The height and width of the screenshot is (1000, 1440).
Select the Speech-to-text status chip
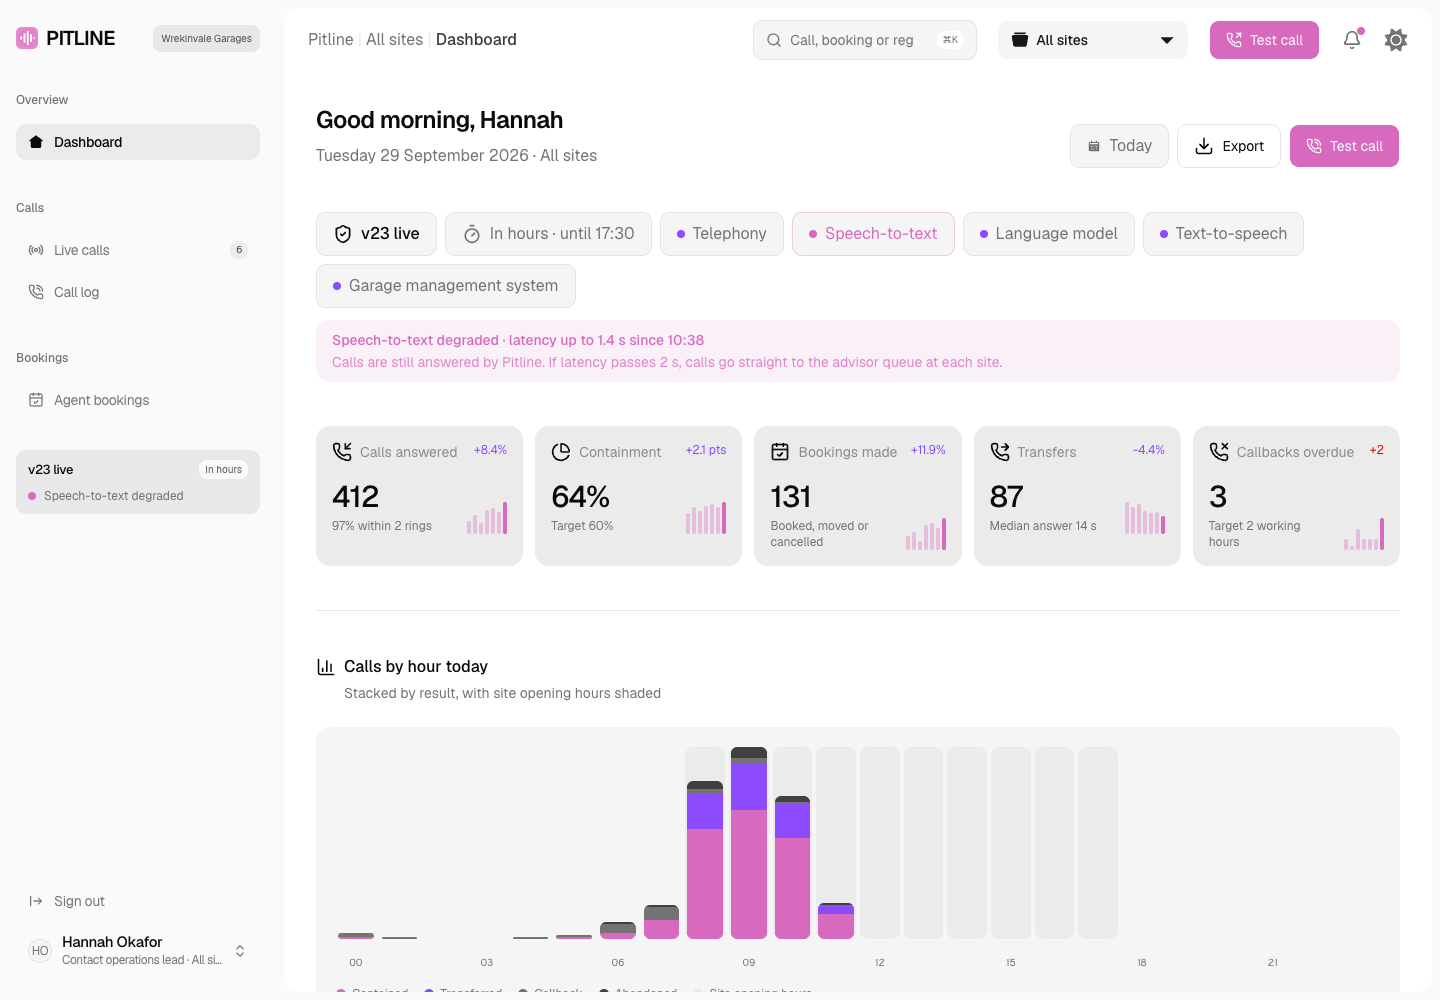873,234
